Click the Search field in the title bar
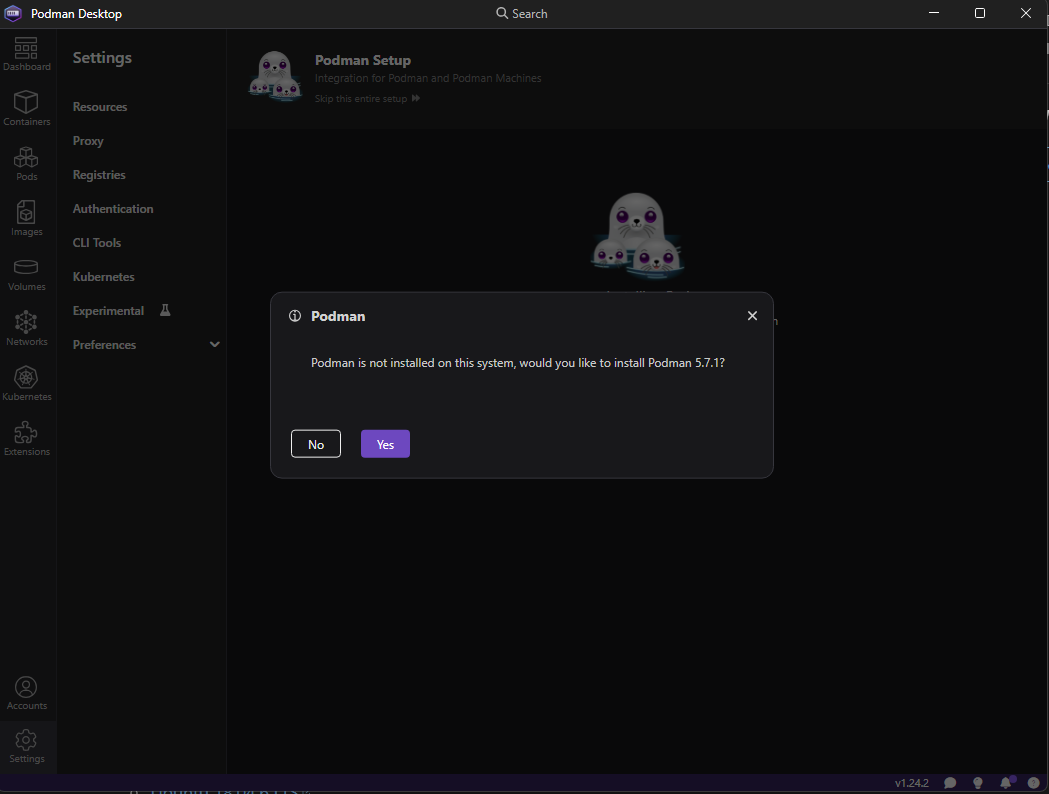The width and height of the screenshot is (1049, 794). [521, 13]
